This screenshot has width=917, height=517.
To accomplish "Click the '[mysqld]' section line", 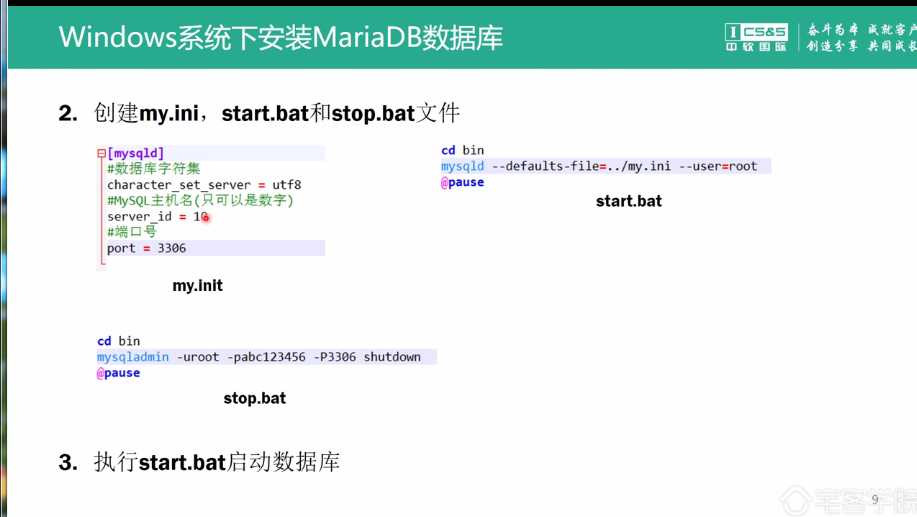I will click(x=136, y=153).
